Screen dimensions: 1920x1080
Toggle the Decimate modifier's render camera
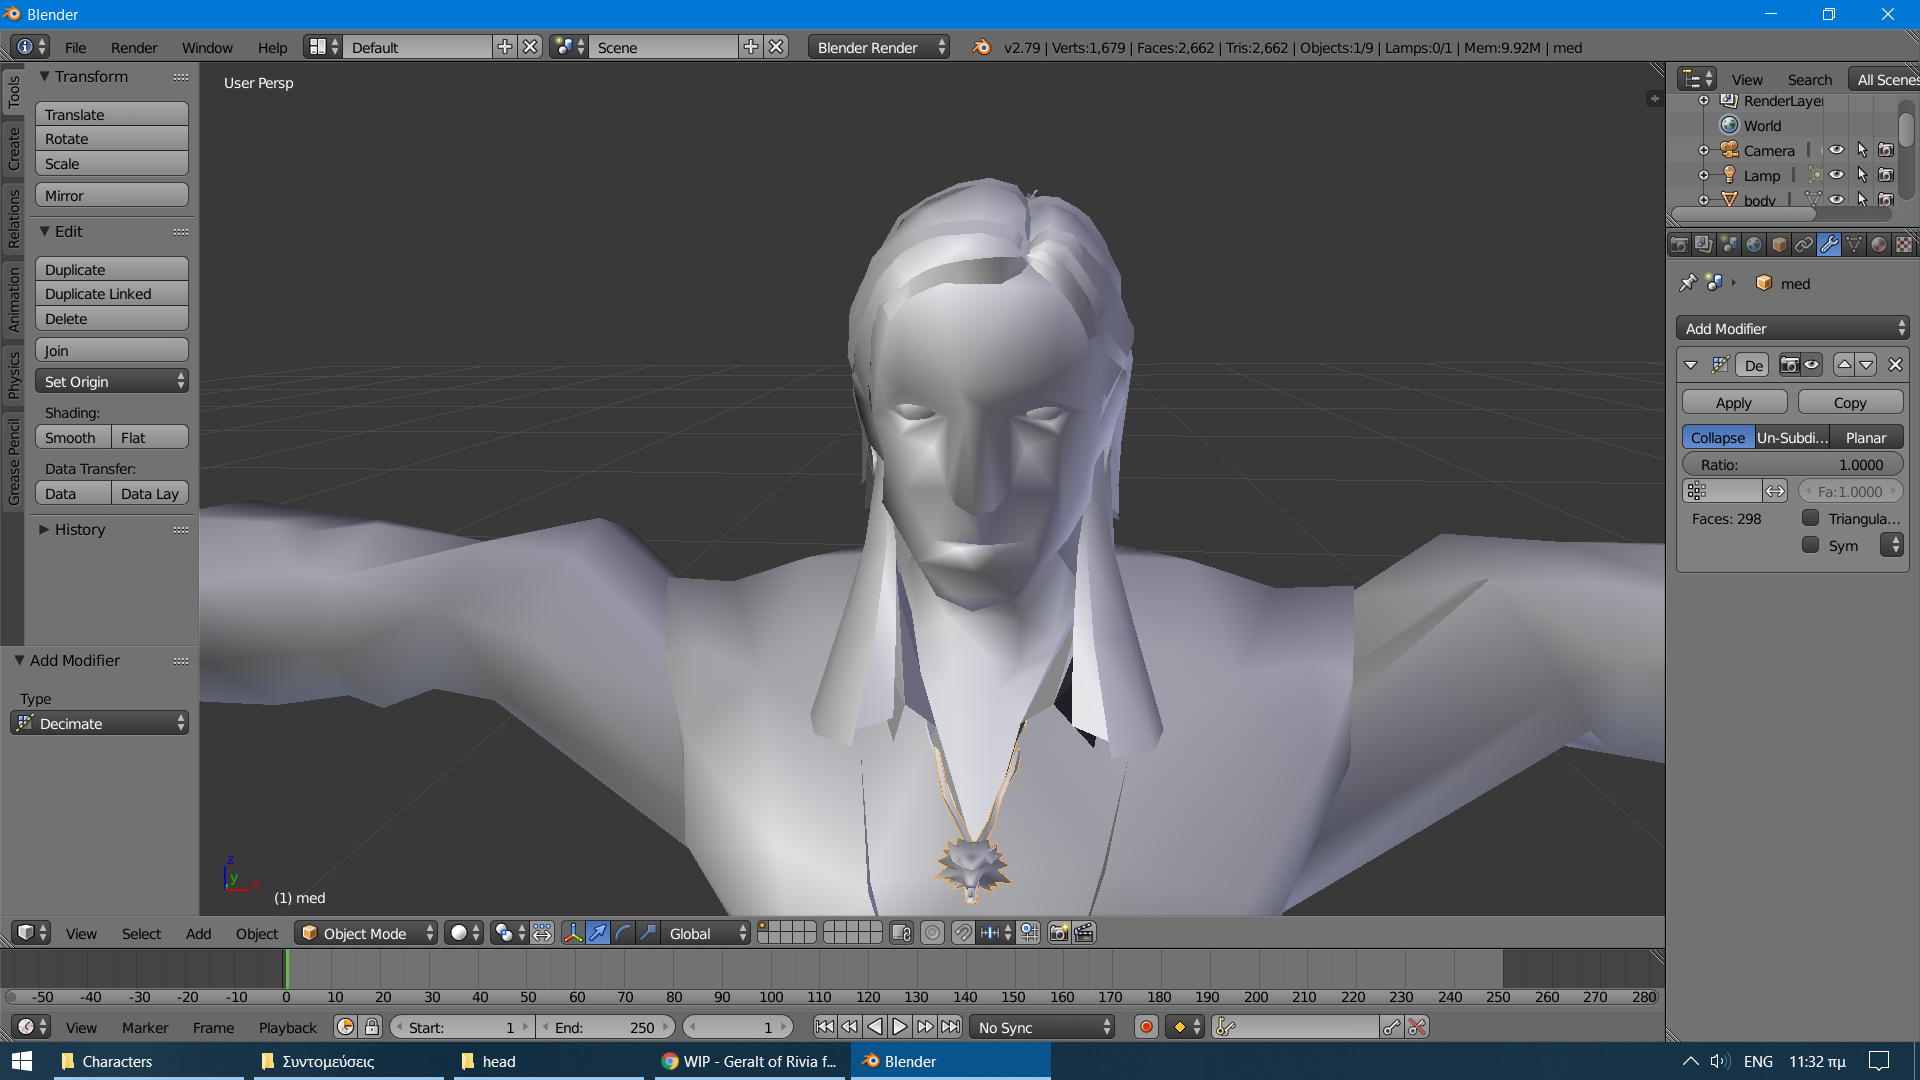coord(1789,365)
